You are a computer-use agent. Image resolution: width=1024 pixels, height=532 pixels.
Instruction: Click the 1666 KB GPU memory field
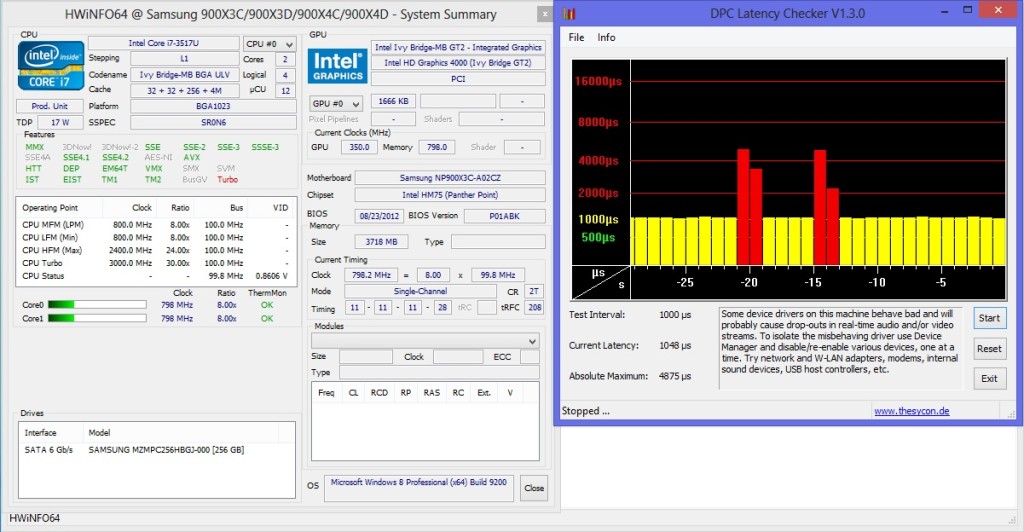click(393, 101)
